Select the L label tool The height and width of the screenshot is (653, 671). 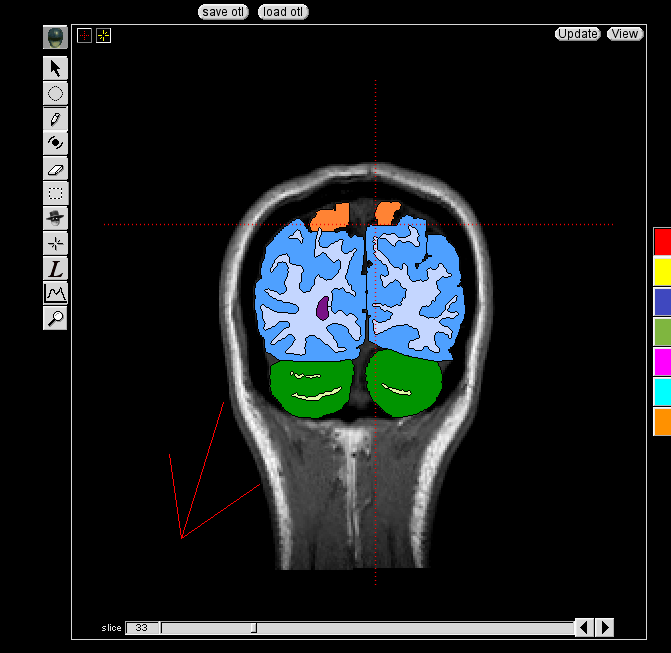[55, 268]
